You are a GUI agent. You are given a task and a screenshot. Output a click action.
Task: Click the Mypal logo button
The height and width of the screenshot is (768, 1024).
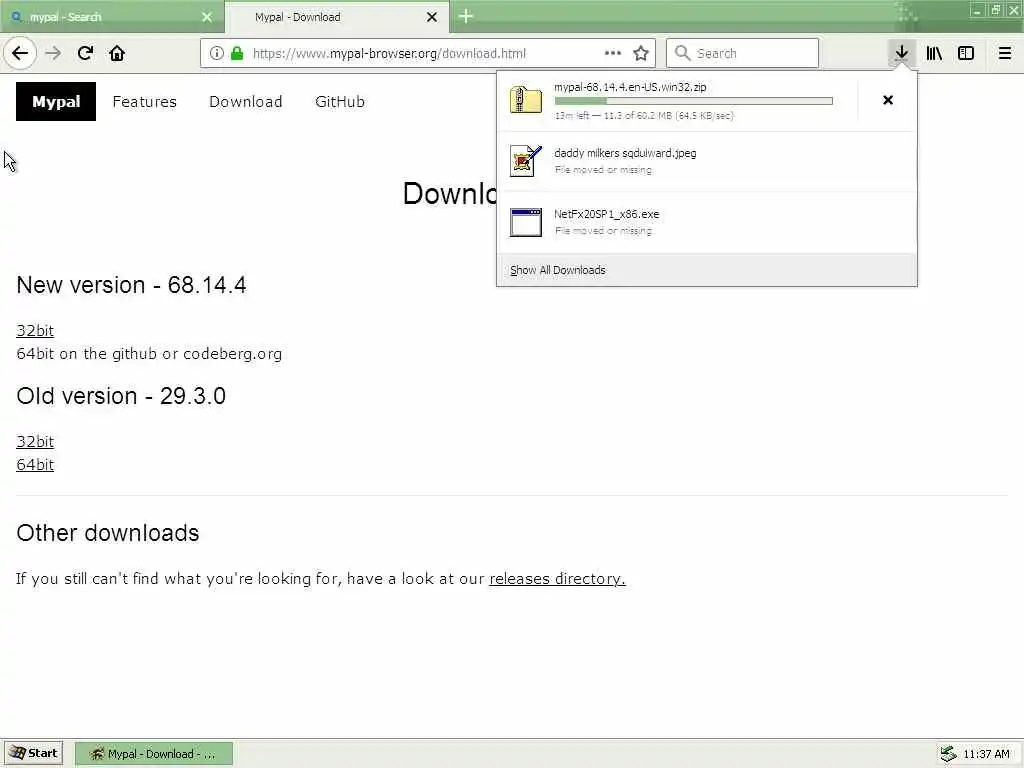56,102
